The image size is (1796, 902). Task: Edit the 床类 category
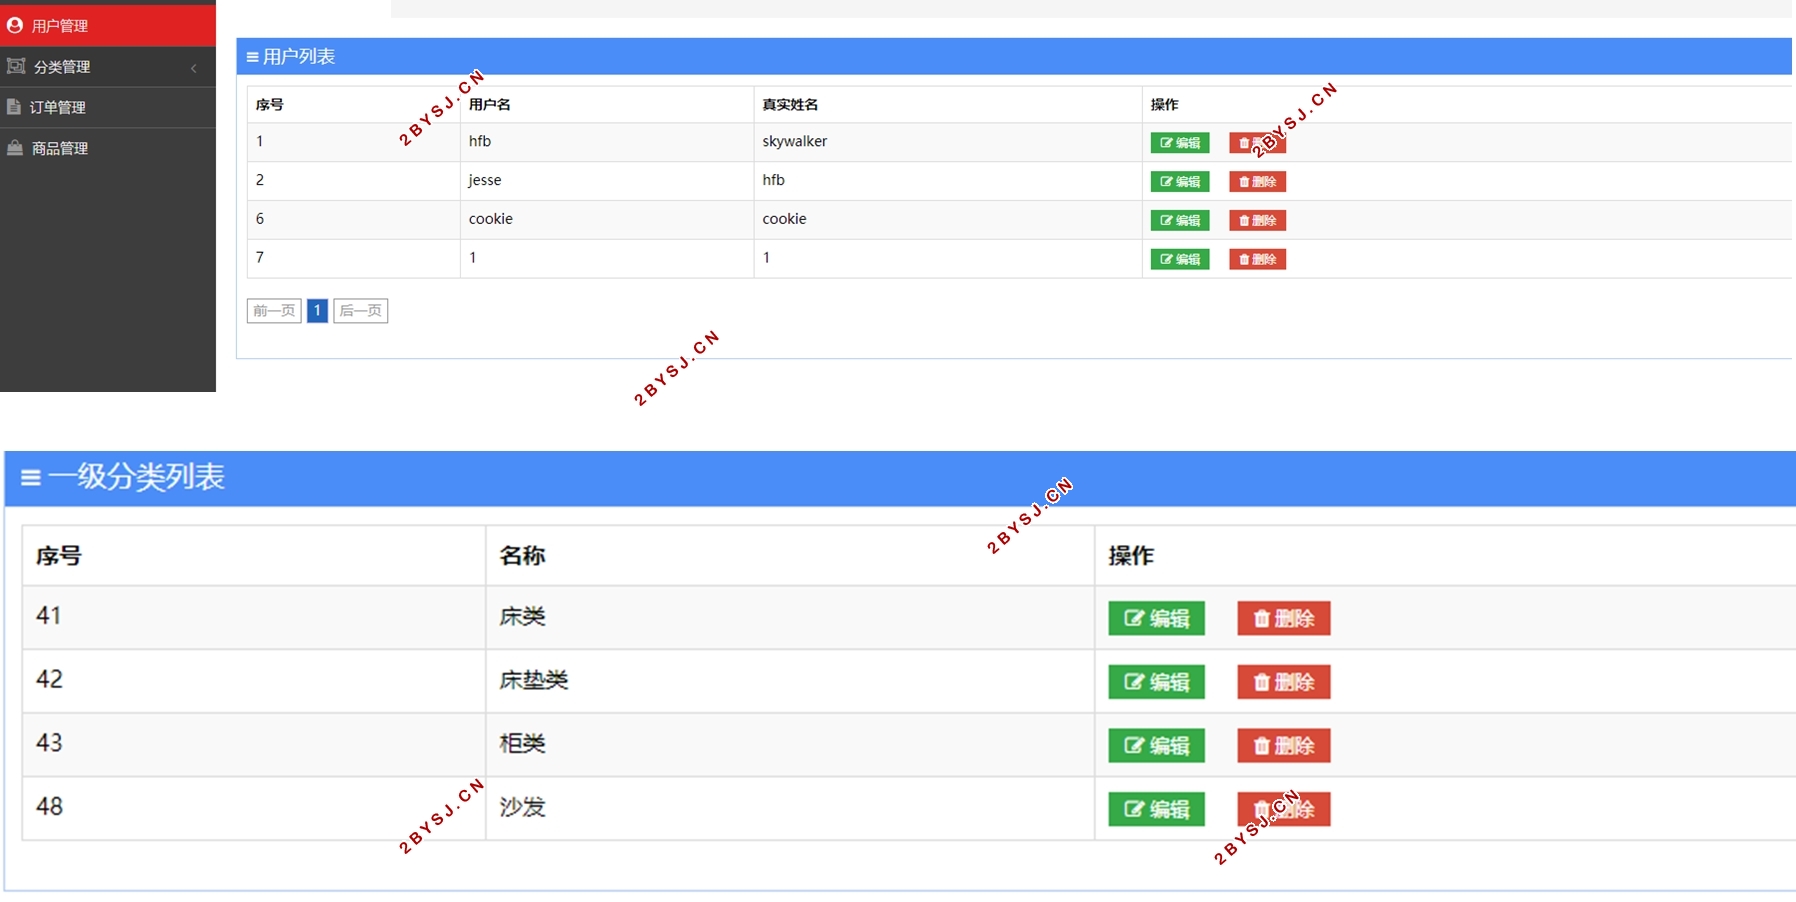pyautogui.click(x=1156, y=619)
